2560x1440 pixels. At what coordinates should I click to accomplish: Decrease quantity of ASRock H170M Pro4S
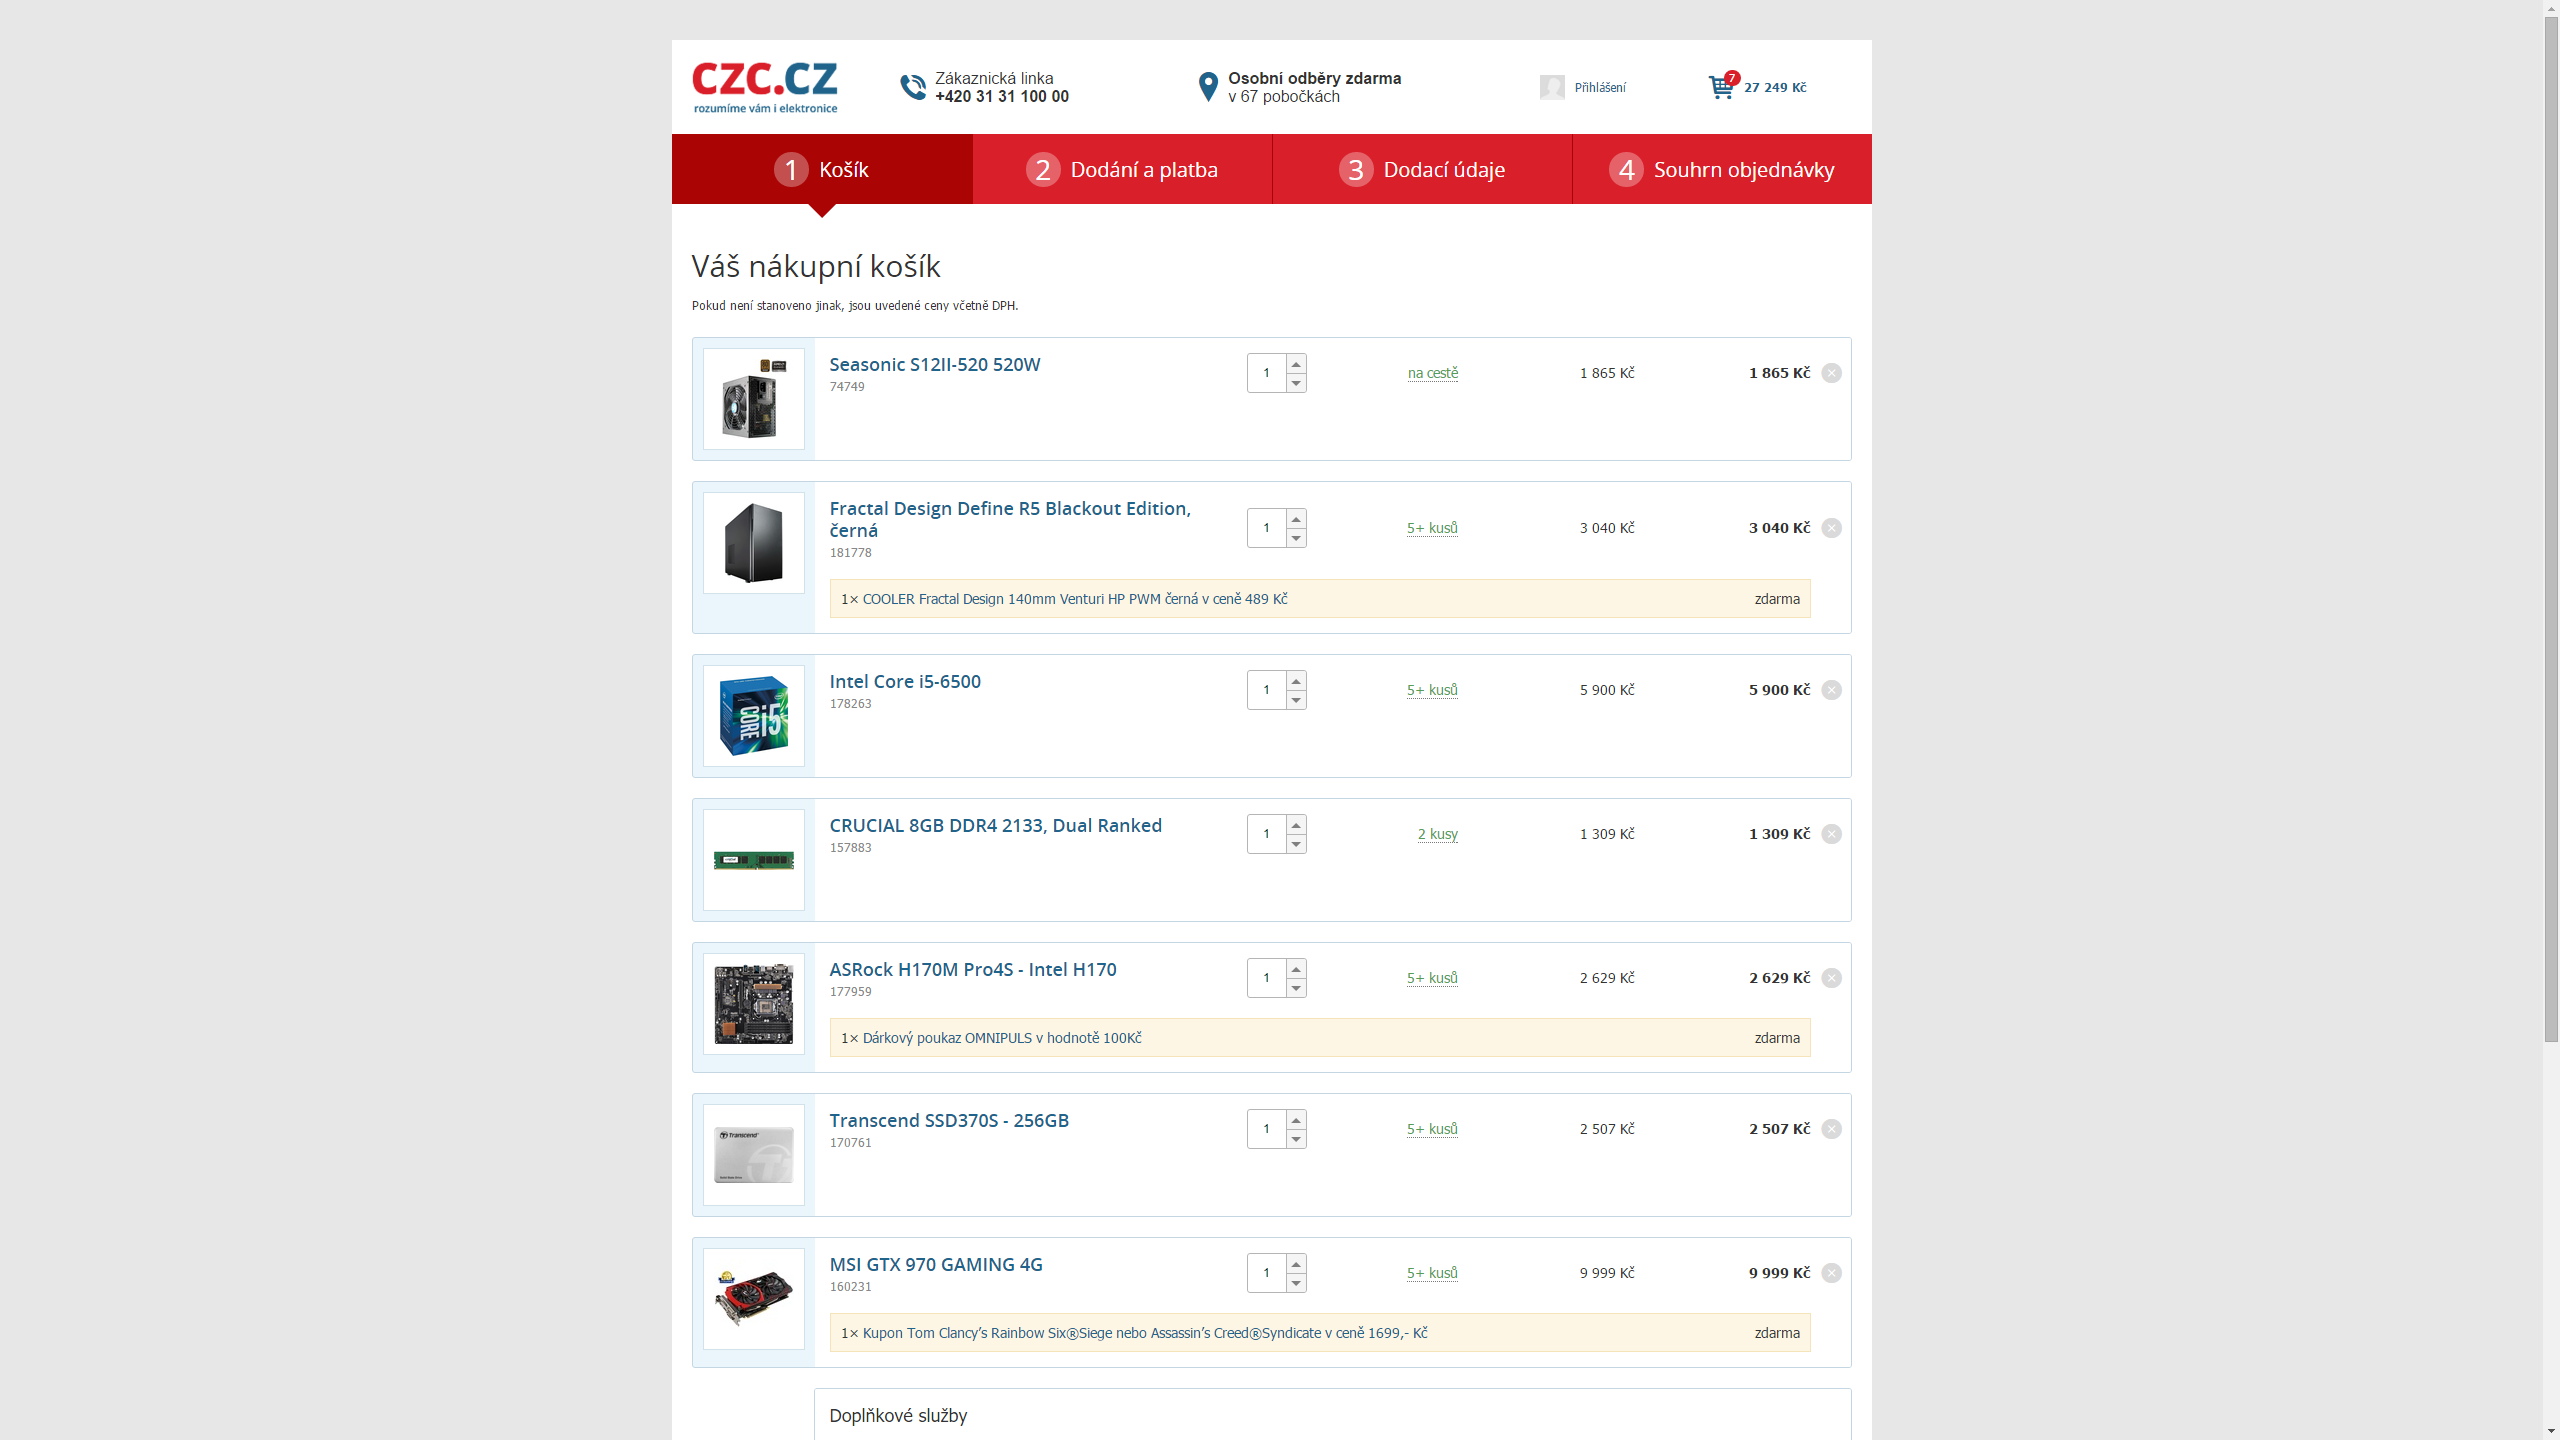tap(1296, 988)
